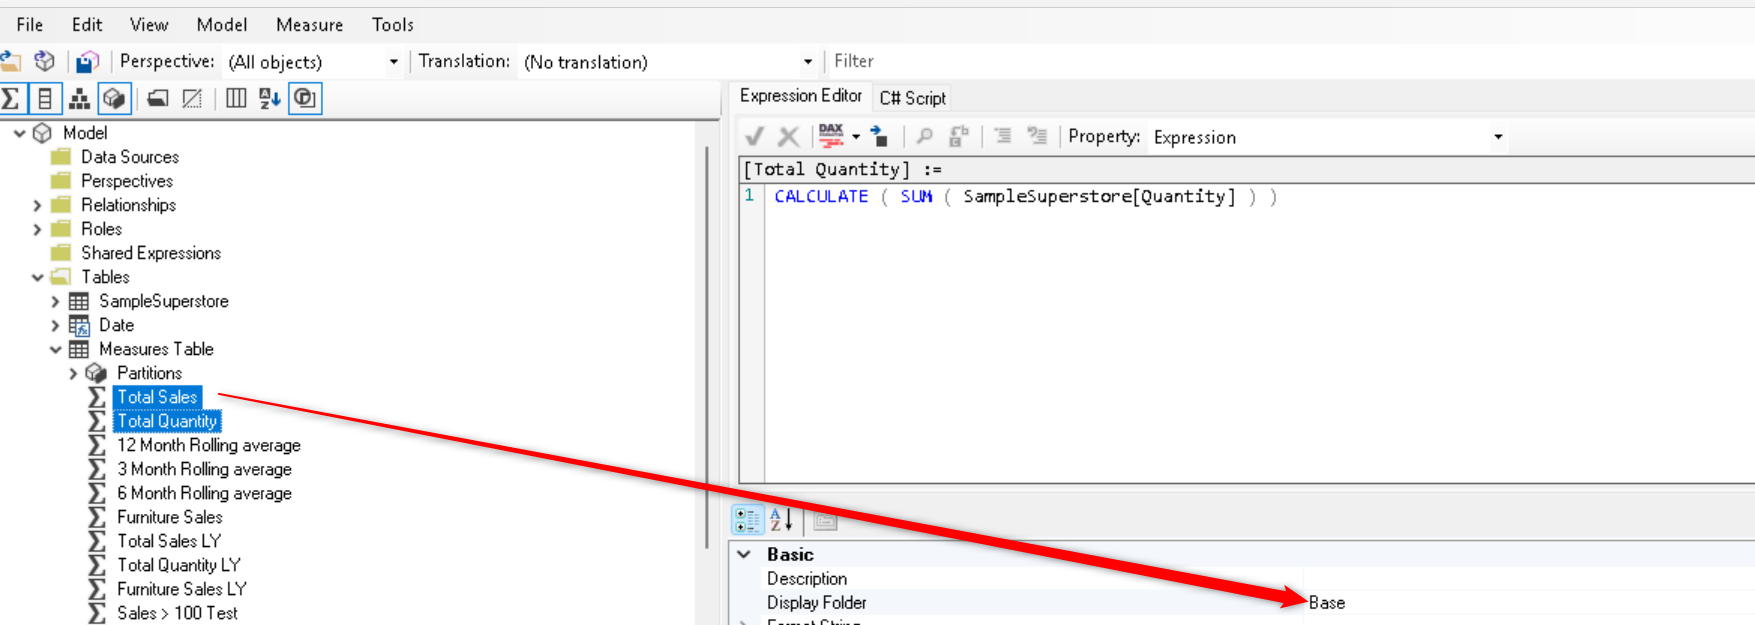Image resolution: width=1755 pixels, height=625 pixels.
Task: Select the Expression Editor tab
Action: tap(801, 96)
